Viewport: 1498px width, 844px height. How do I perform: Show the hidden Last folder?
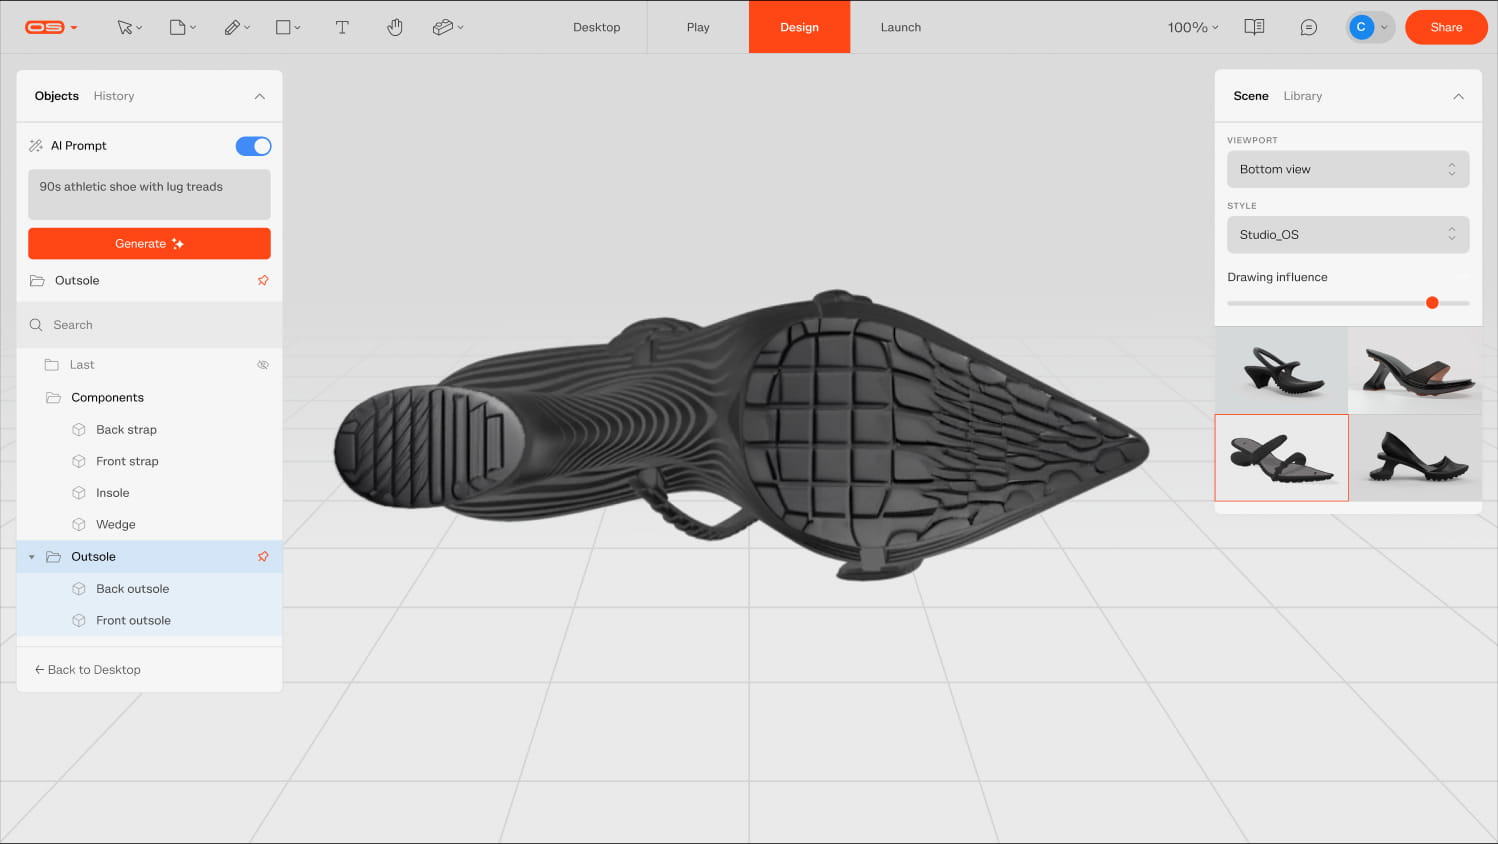pyautogui.click(x=263, y=365)
